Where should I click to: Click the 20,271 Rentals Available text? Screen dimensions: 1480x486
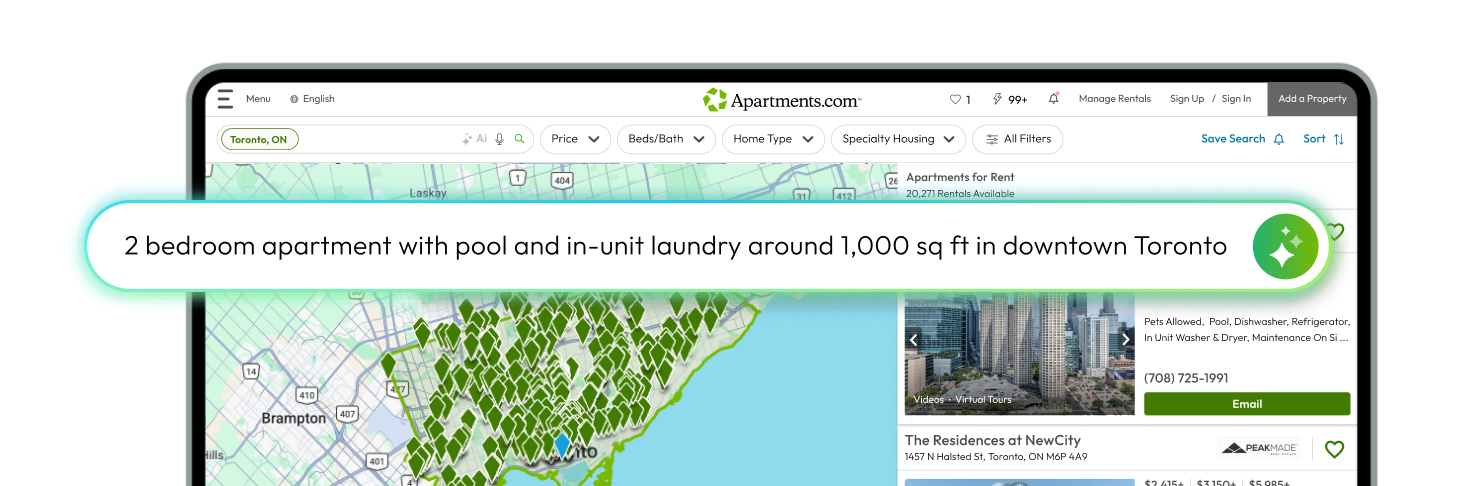tap(960, 193)
